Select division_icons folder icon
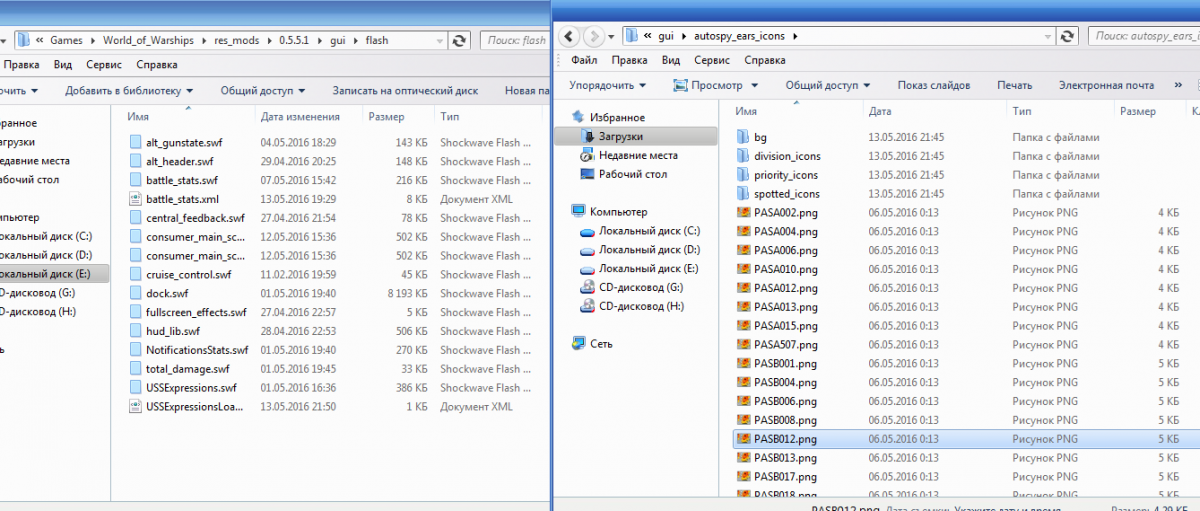This screenshot has height=511, width=1200. point(743,156)
